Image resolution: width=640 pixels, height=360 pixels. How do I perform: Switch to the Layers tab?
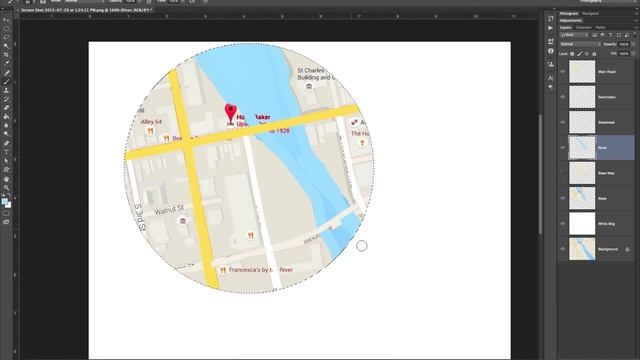click(x=566, y=28)
